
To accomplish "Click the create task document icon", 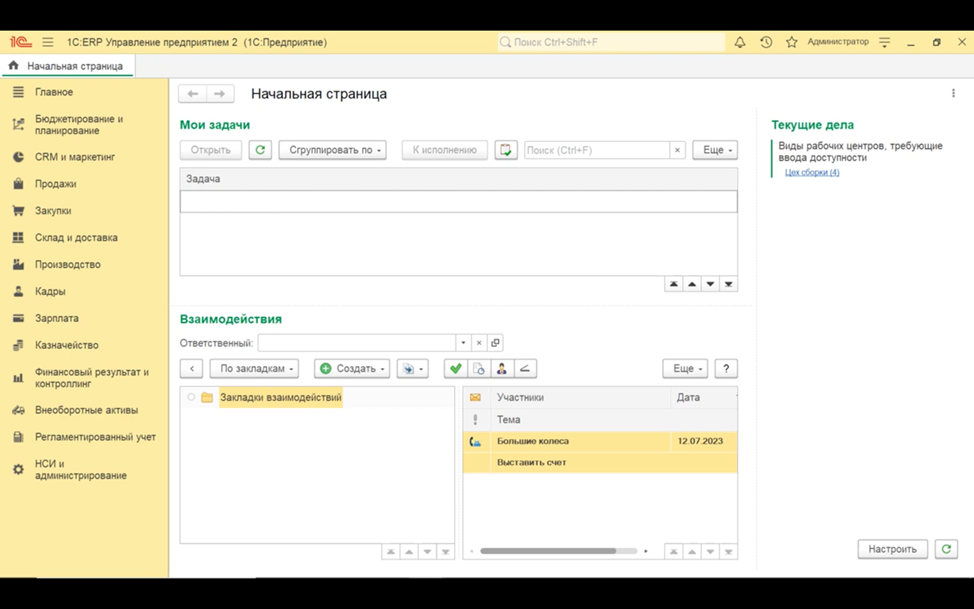I will (506, 150).
